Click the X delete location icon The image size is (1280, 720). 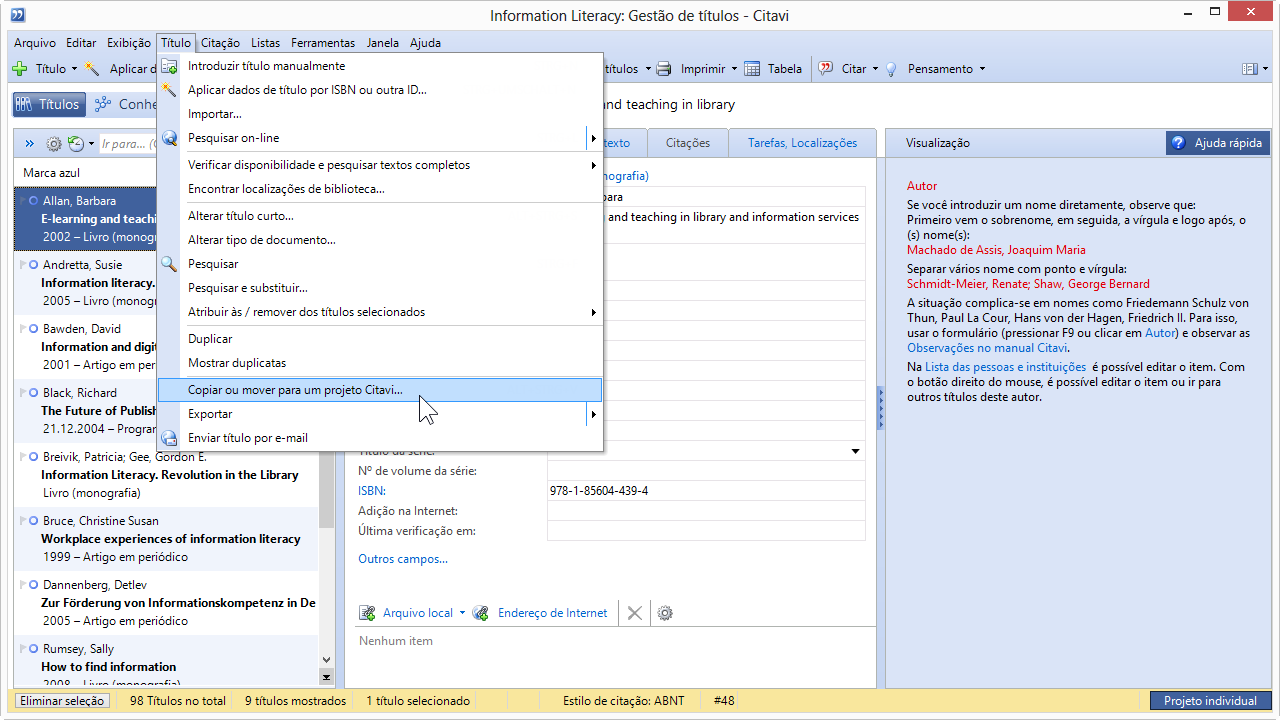pos(634,613)
